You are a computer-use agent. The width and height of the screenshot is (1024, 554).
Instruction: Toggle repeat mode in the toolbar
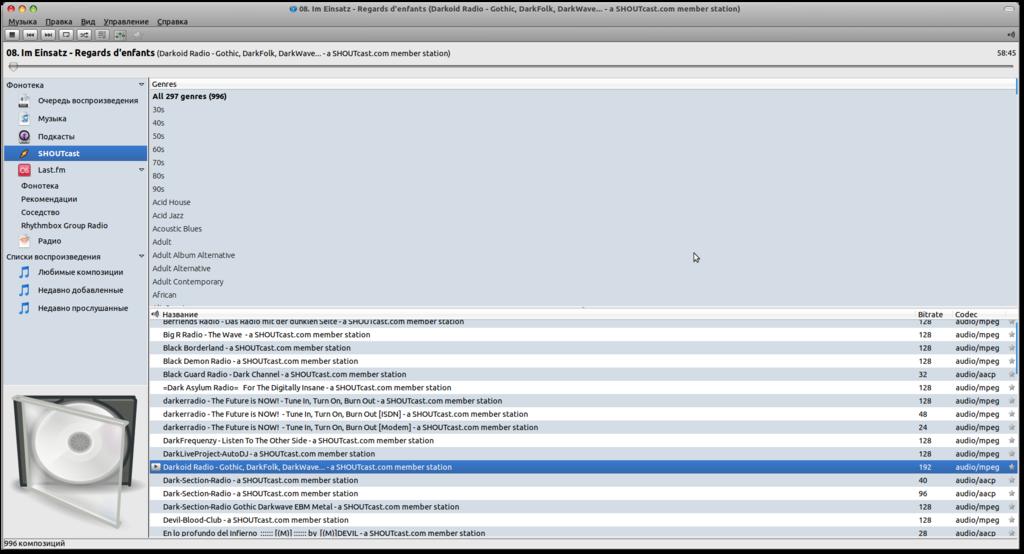66,35
